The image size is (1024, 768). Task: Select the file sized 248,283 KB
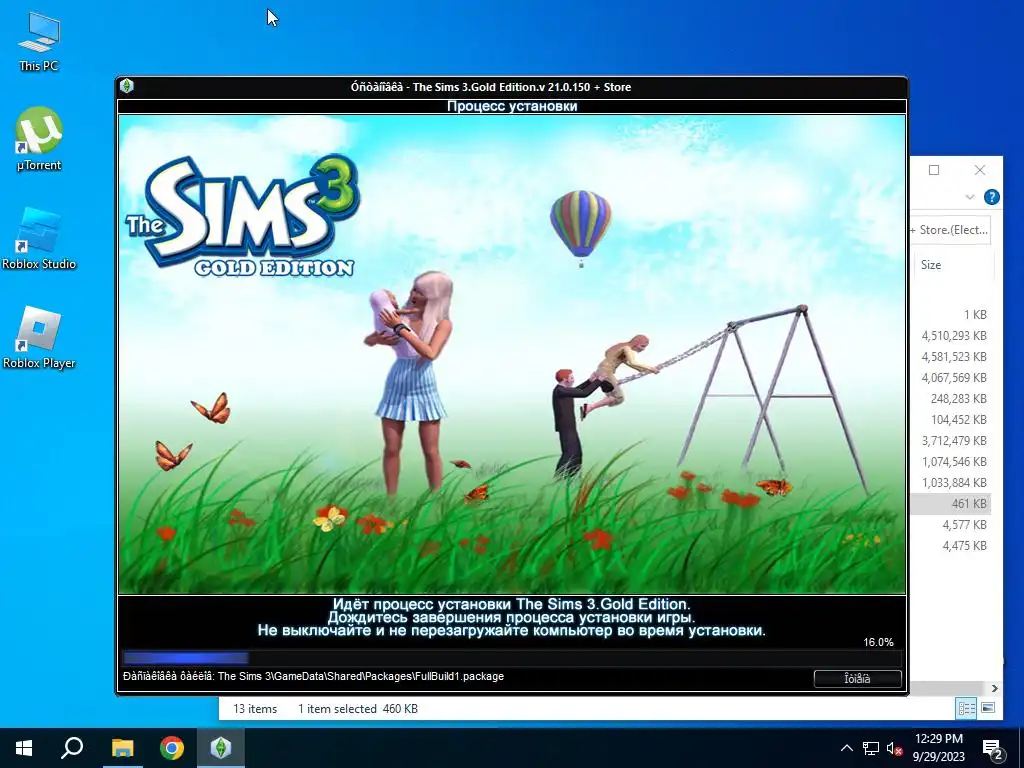[952, 398]
